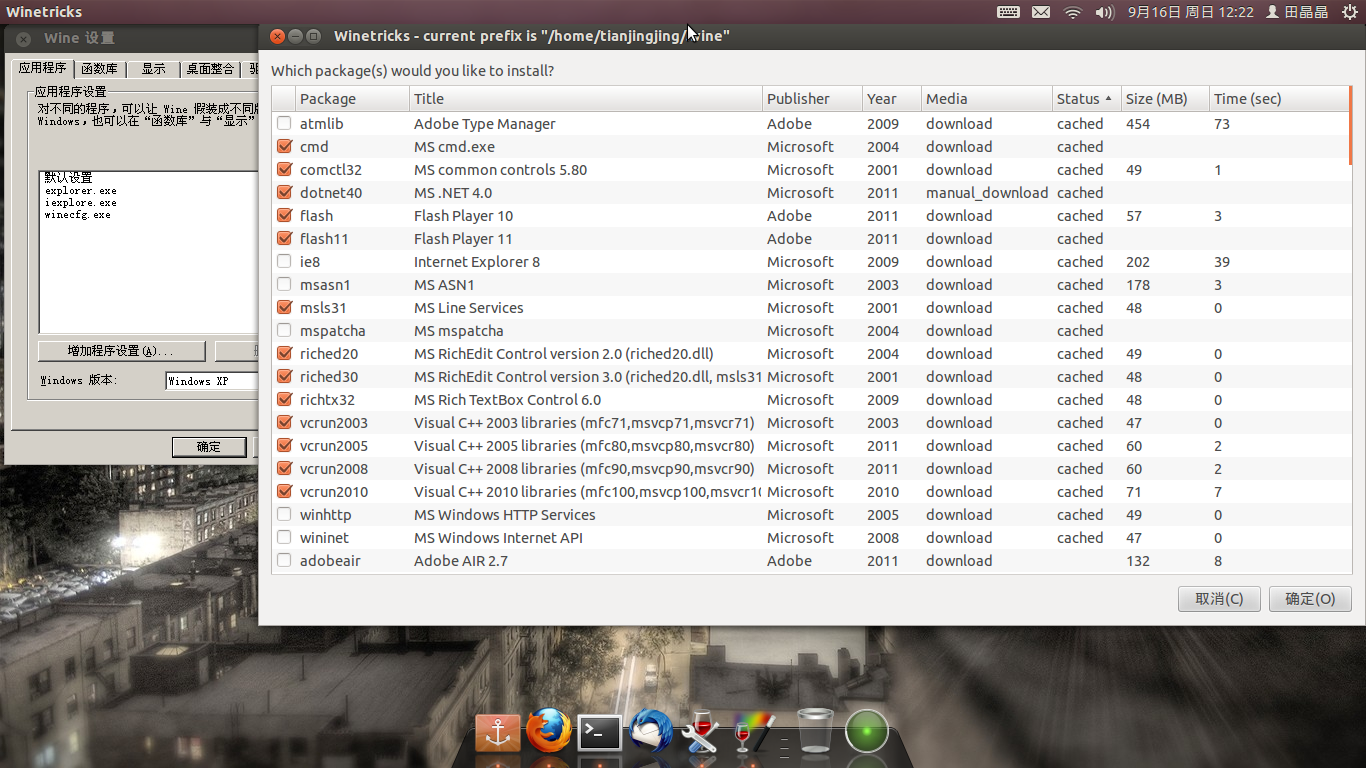Open the clock calendar showing 12:22
Viewport: 1366px width, 768px height.
(x=1190, y=12)
